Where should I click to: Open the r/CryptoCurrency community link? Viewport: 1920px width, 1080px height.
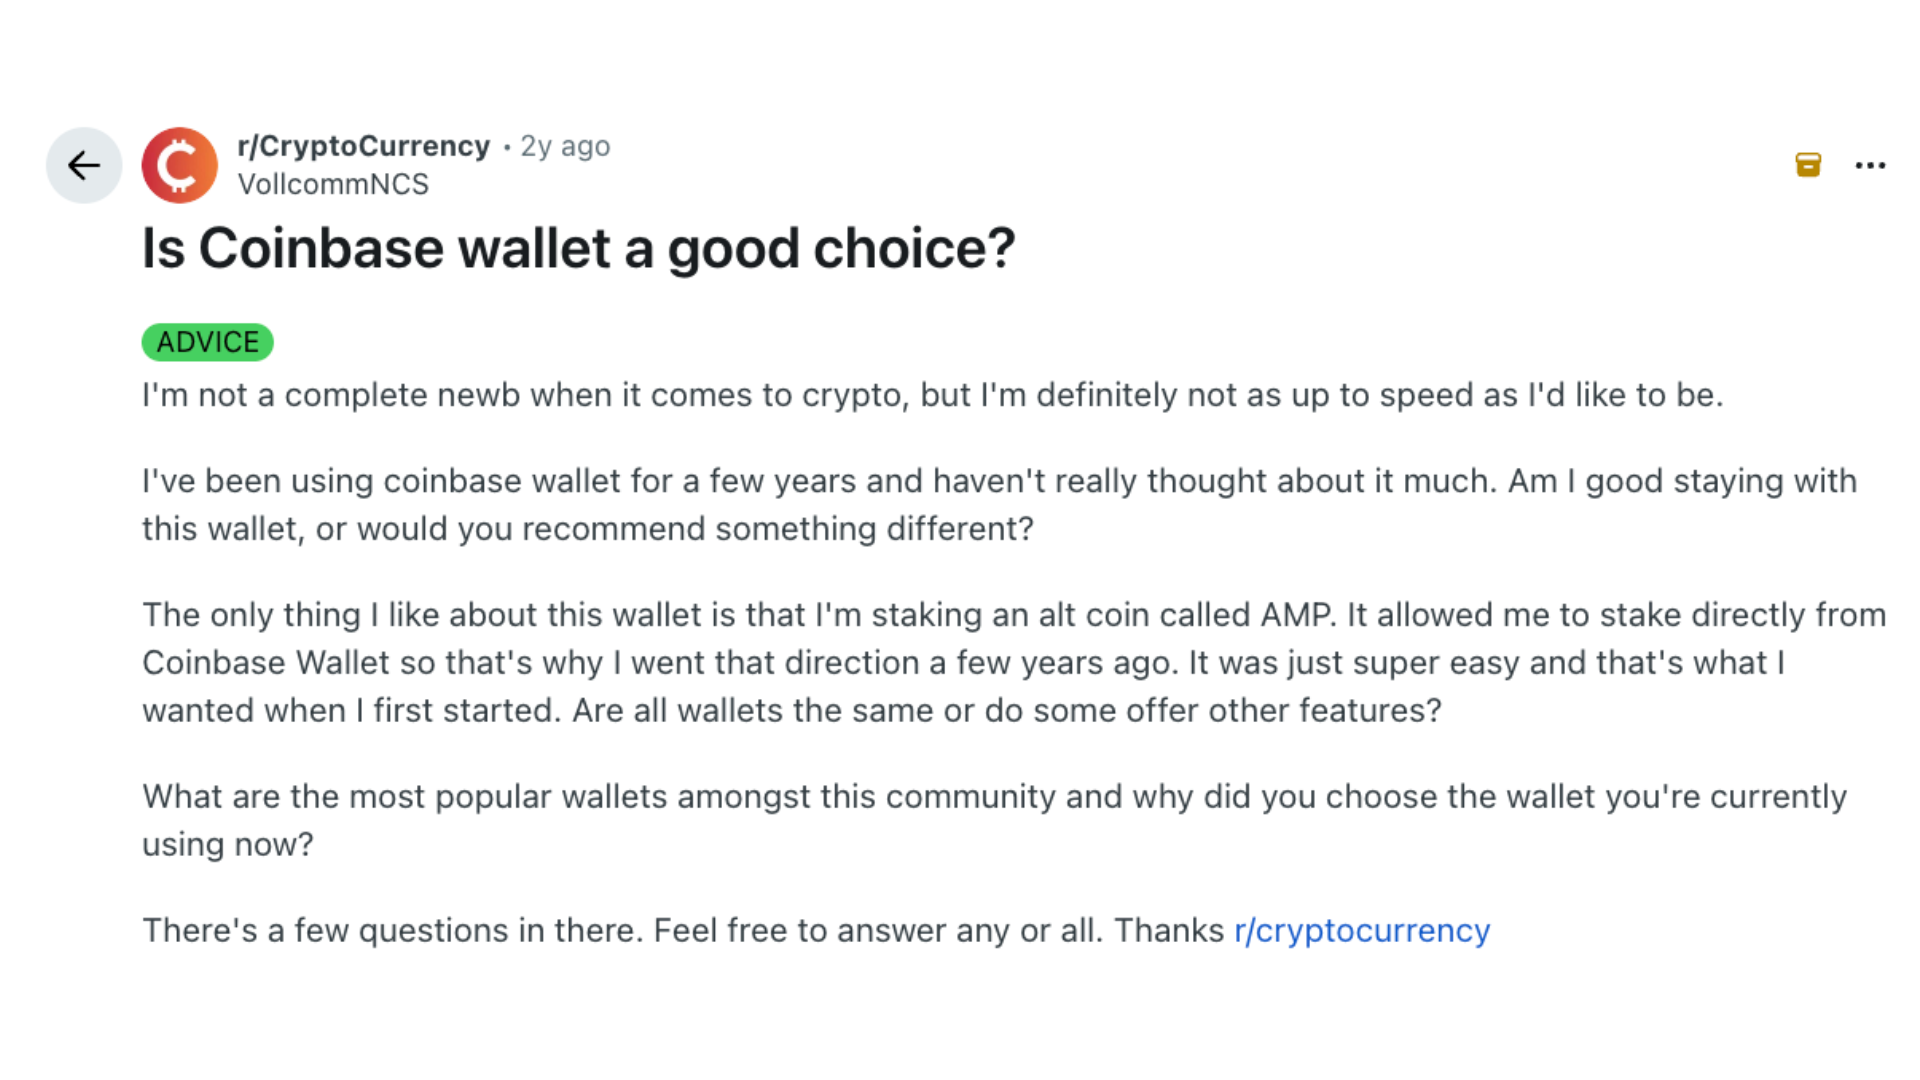tap(364, 146)
